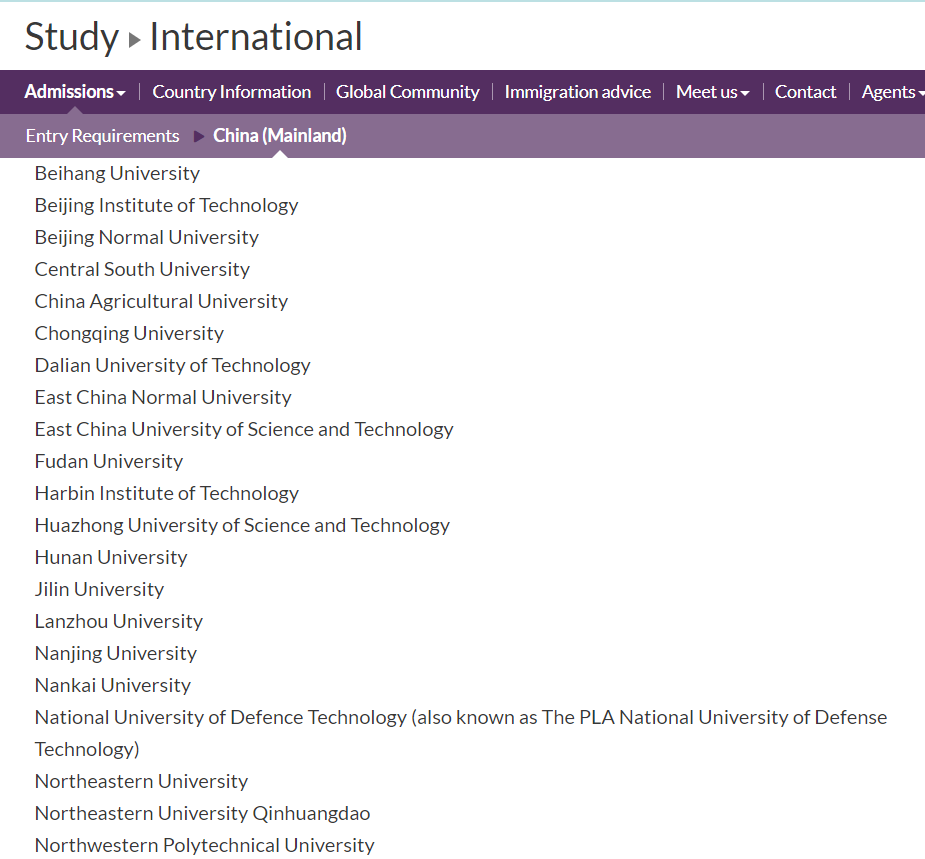Screen dimensions: 925x859
Task: Click Dalian University of Technology entry
Action: [172, 365]
